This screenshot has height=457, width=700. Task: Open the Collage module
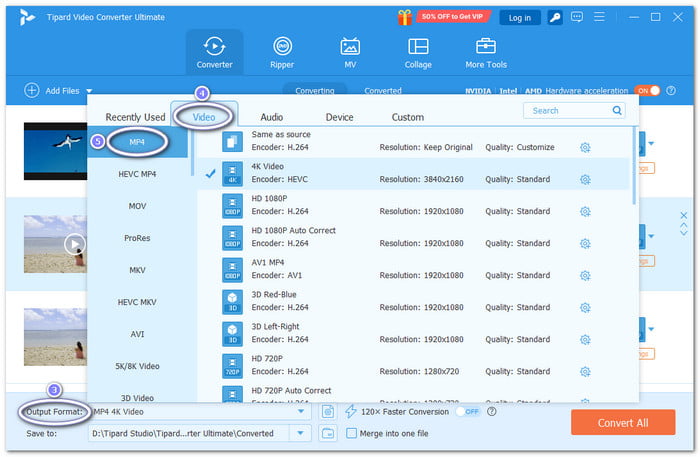click(418, 53)
